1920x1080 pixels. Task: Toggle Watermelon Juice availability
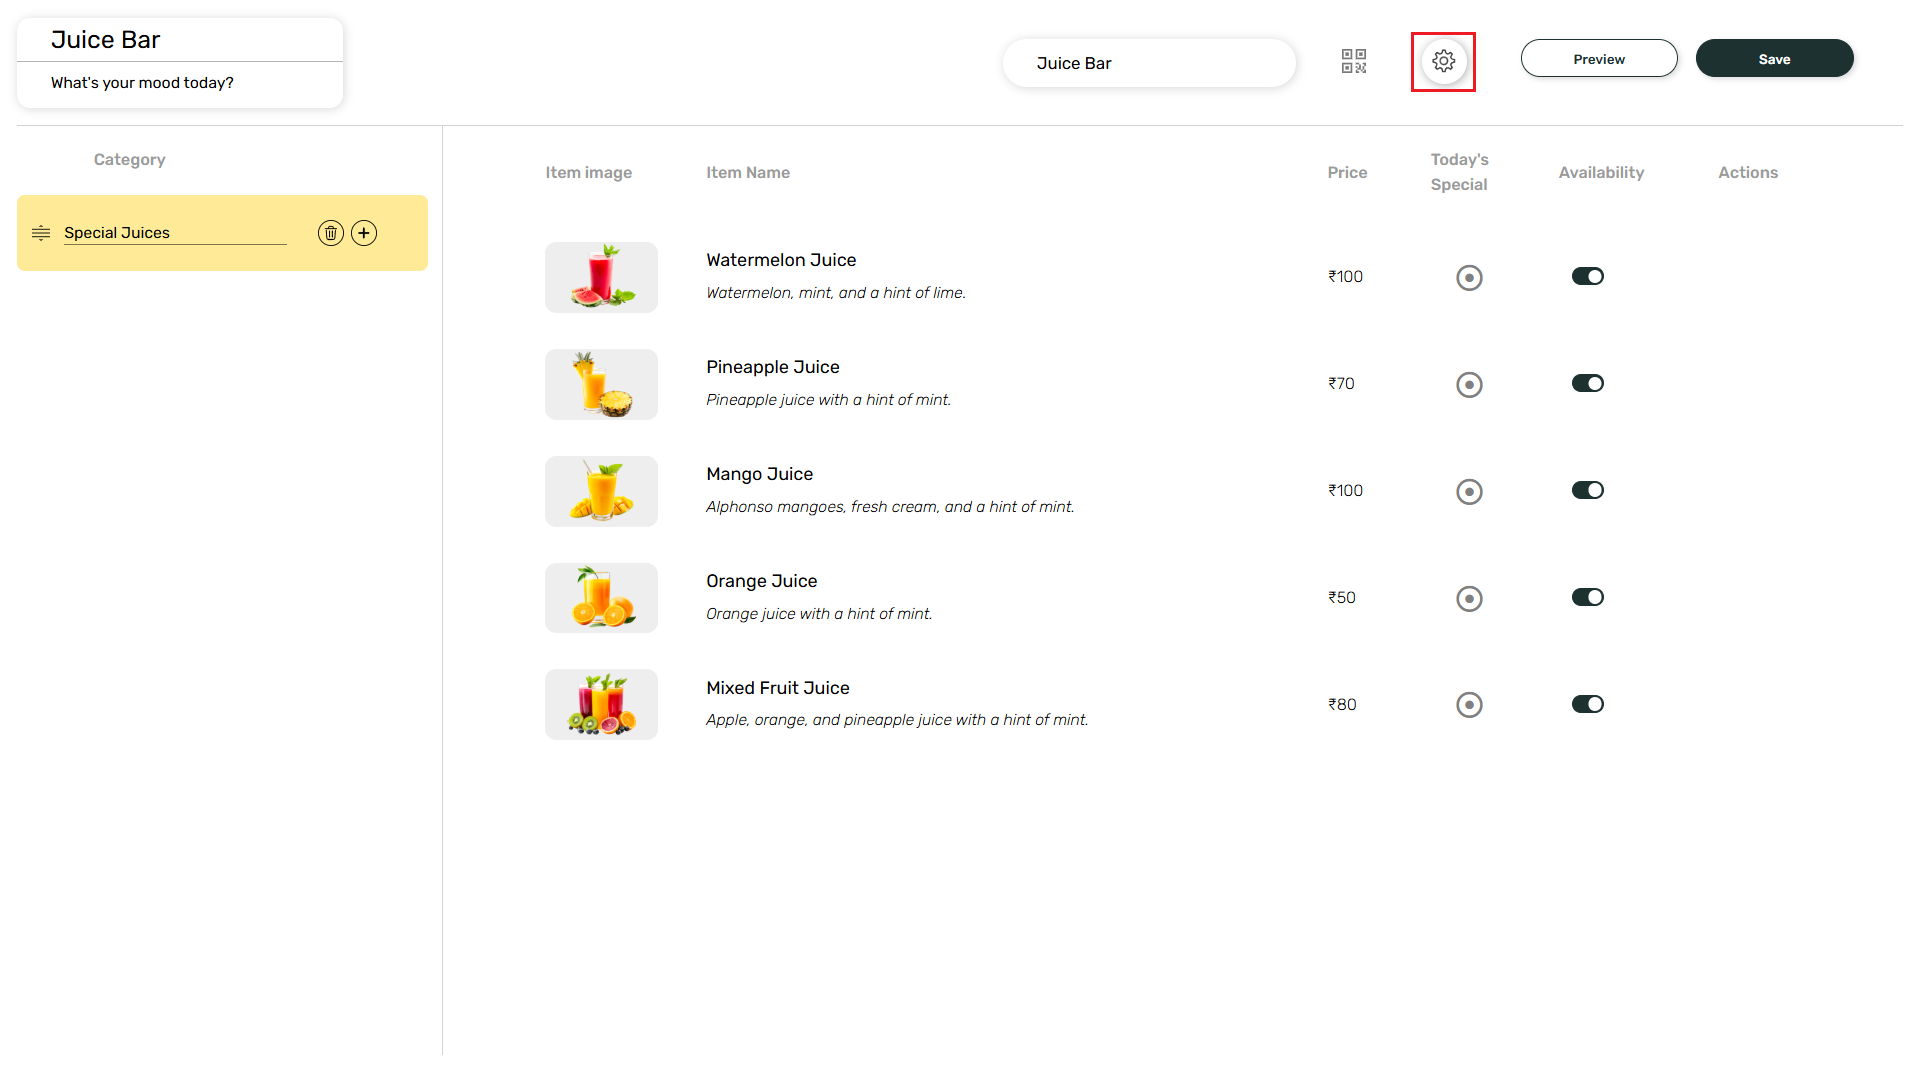[1587, 276]
